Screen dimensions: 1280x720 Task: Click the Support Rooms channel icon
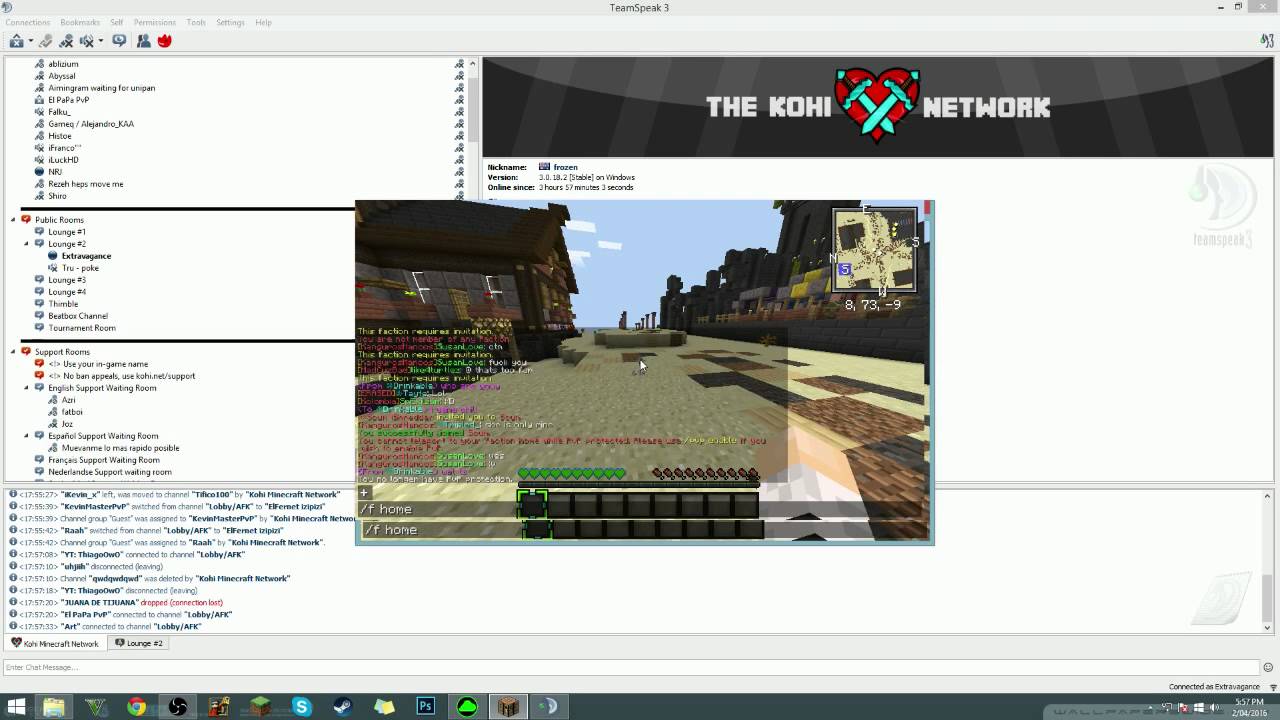click(26, 352)
